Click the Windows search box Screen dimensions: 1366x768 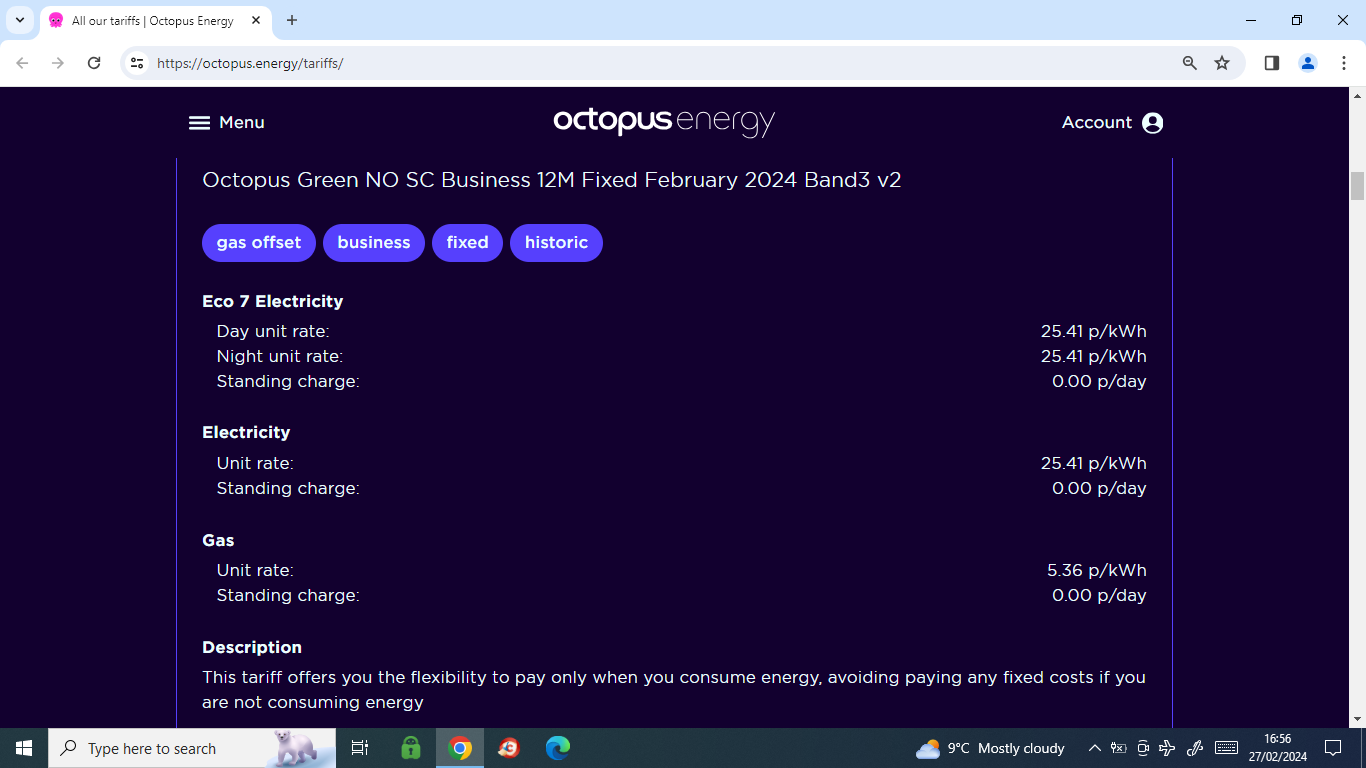[x=192, y=748]
